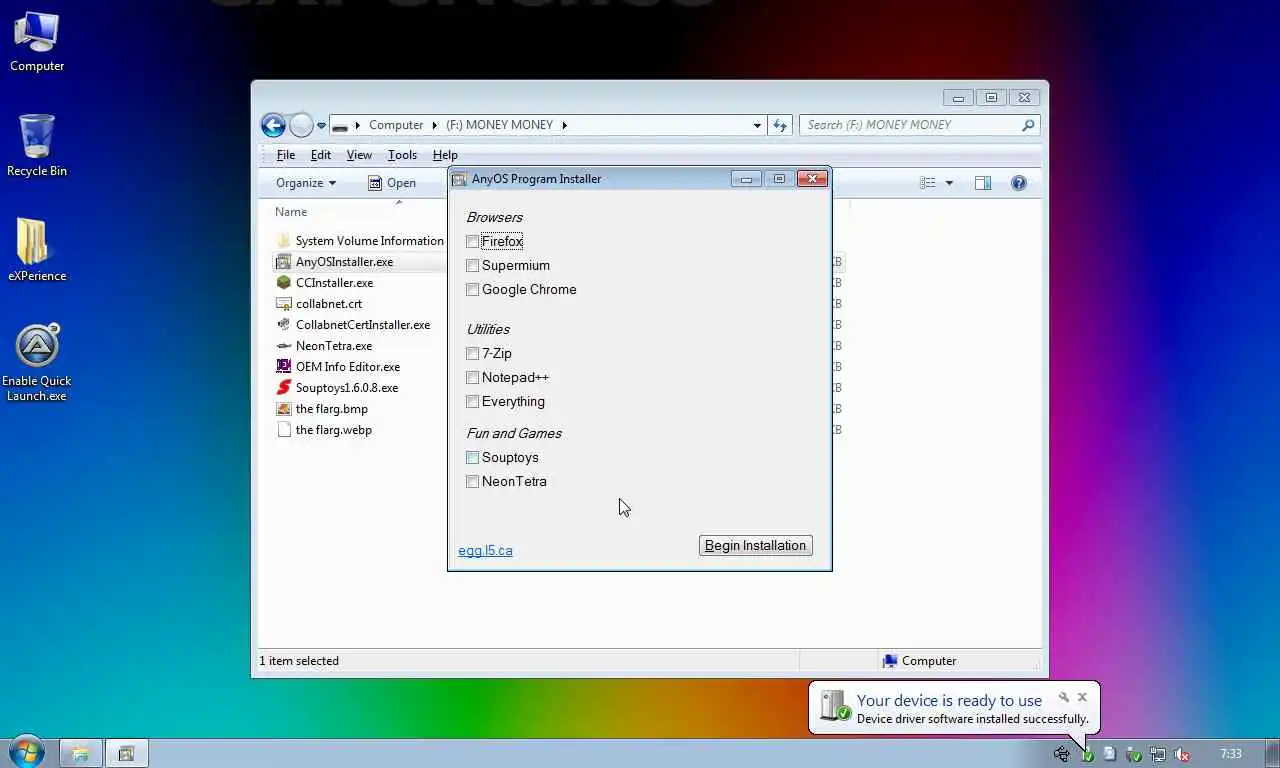Select the collabnet.crt certificate file
This screenshot has height=768, width=1280.
(x=319, y=304)
